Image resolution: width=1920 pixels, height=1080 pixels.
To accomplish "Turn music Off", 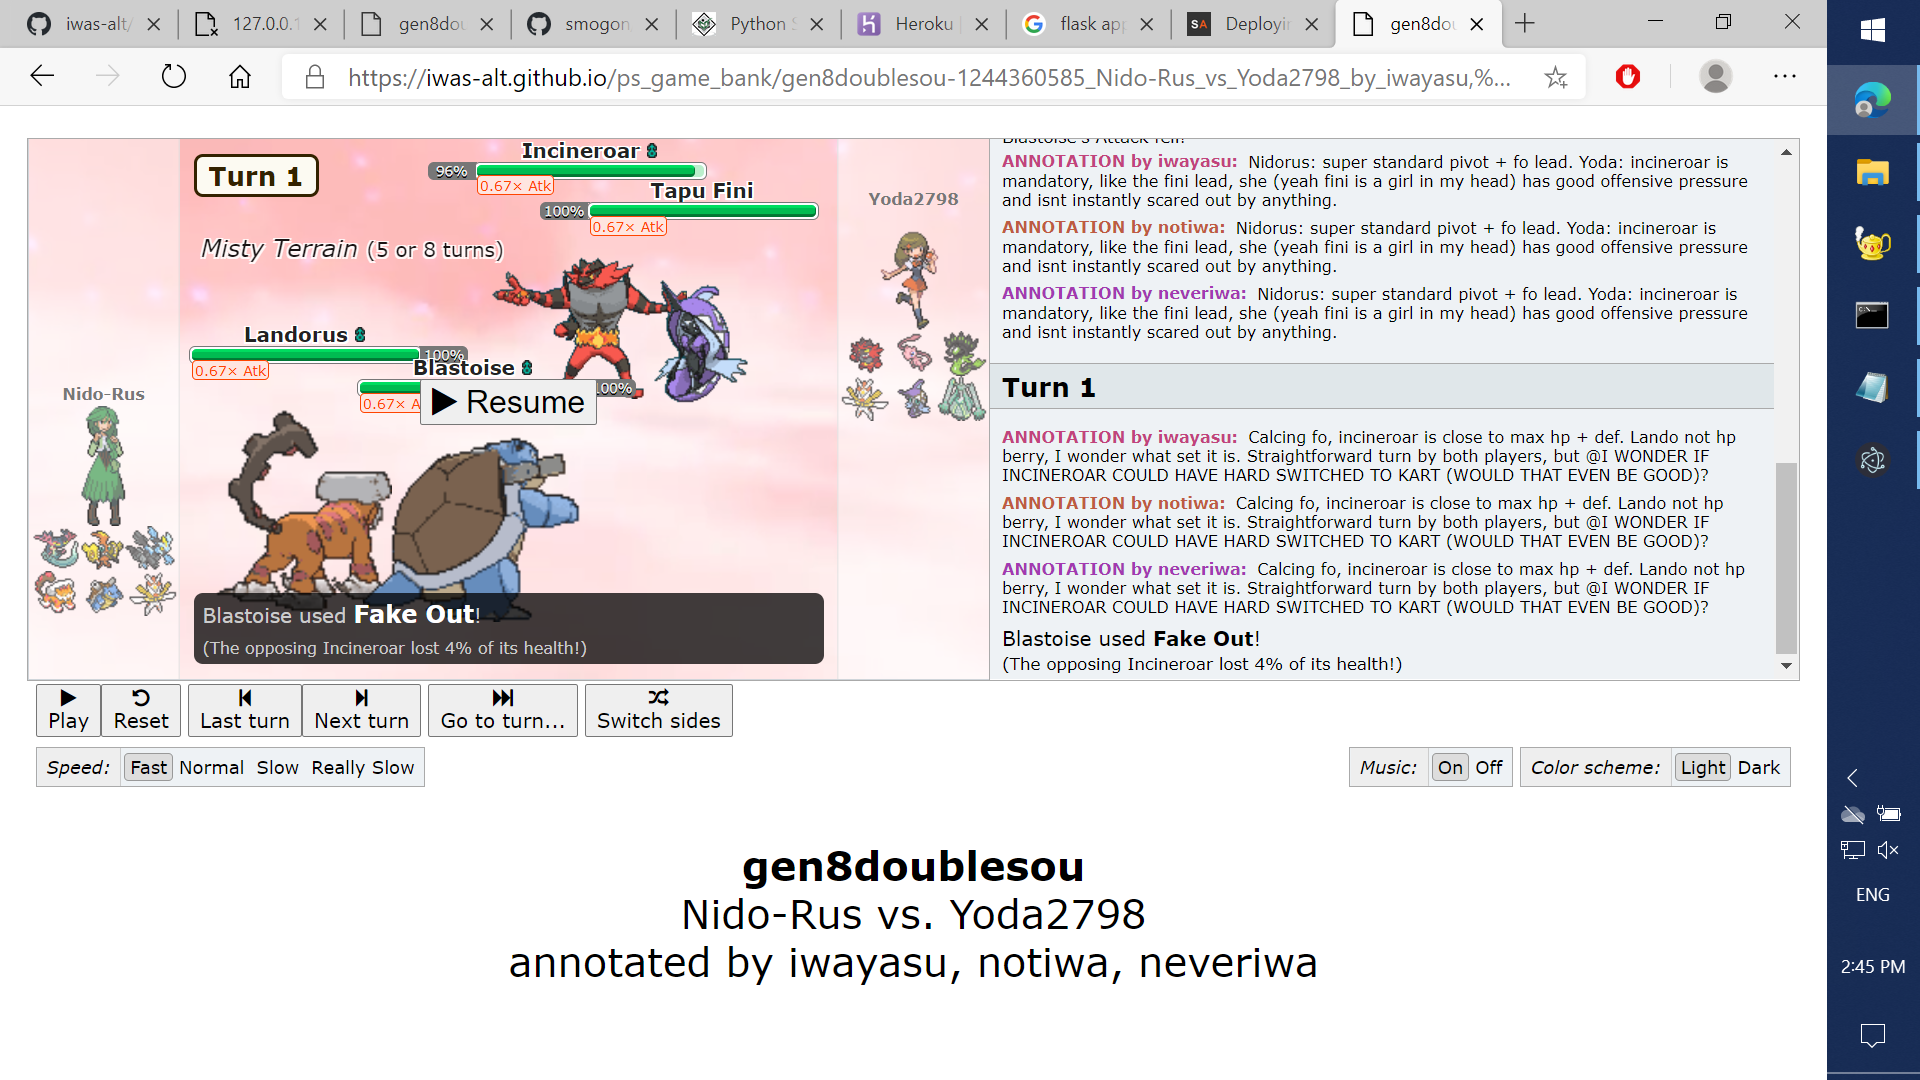I will [1488, 767].
